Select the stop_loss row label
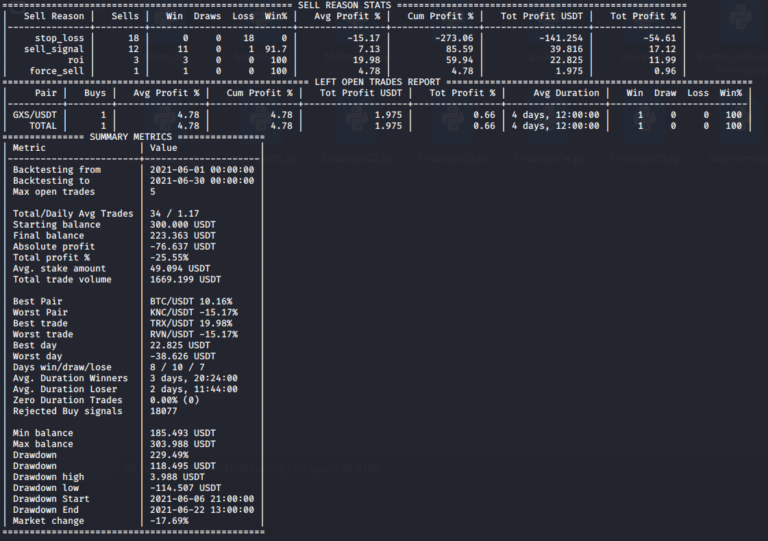Screen dimensions: 768x541 [54, 37]
